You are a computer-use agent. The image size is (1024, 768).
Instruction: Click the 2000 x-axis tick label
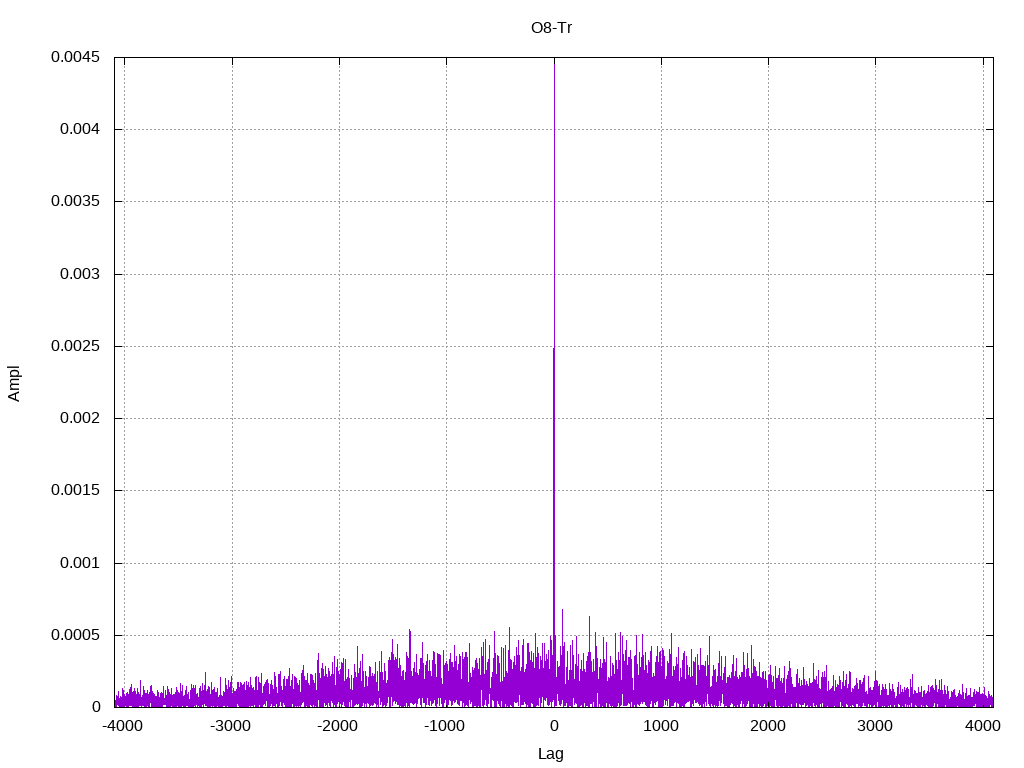pos(768,726)
